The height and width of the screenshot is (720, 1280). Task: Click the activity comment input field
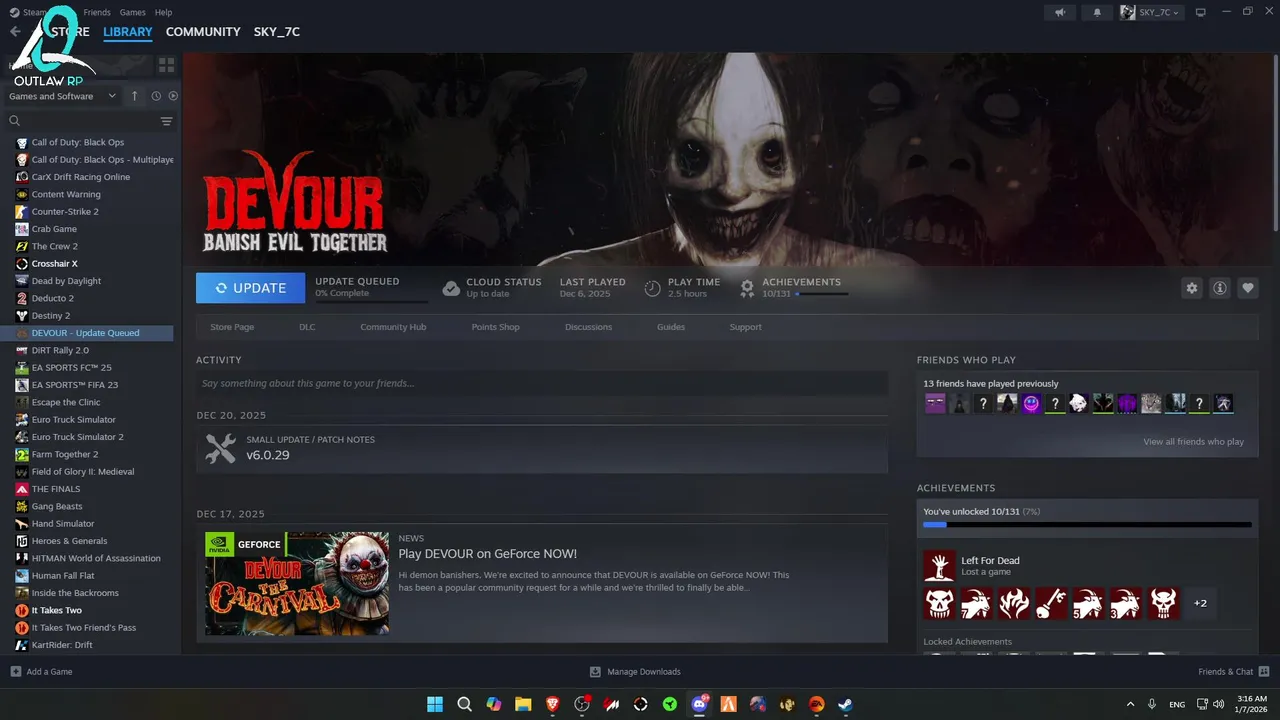[x=542, y=383]
